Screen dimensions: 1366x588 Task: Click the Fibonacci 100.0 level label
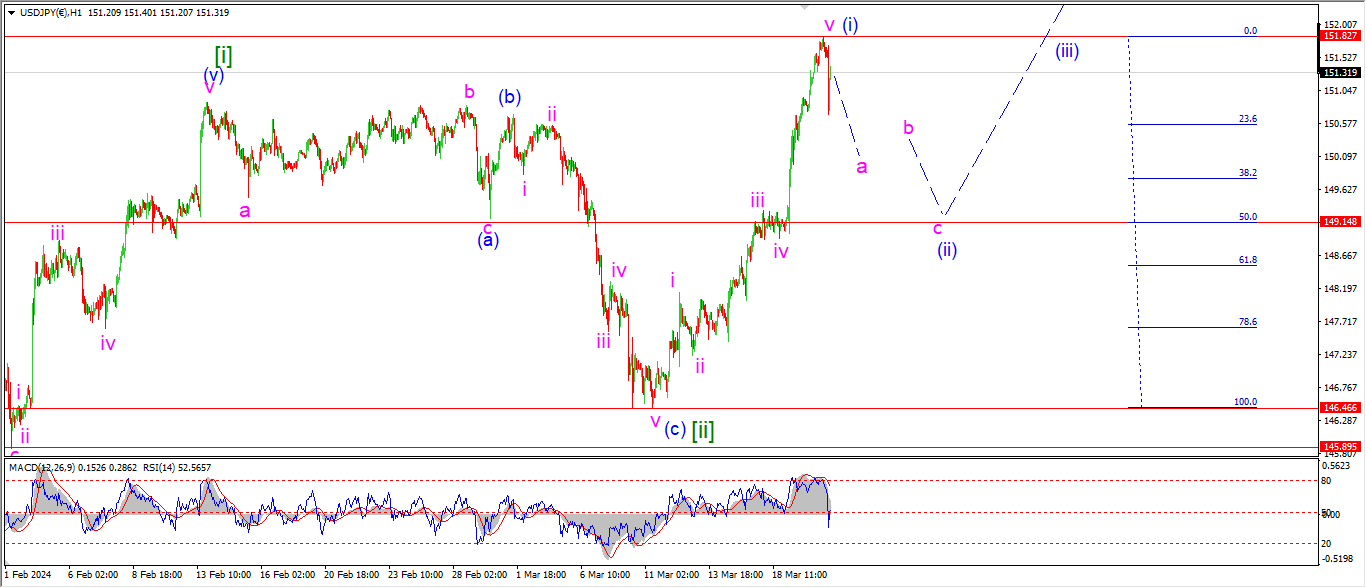coord(1245,402)
